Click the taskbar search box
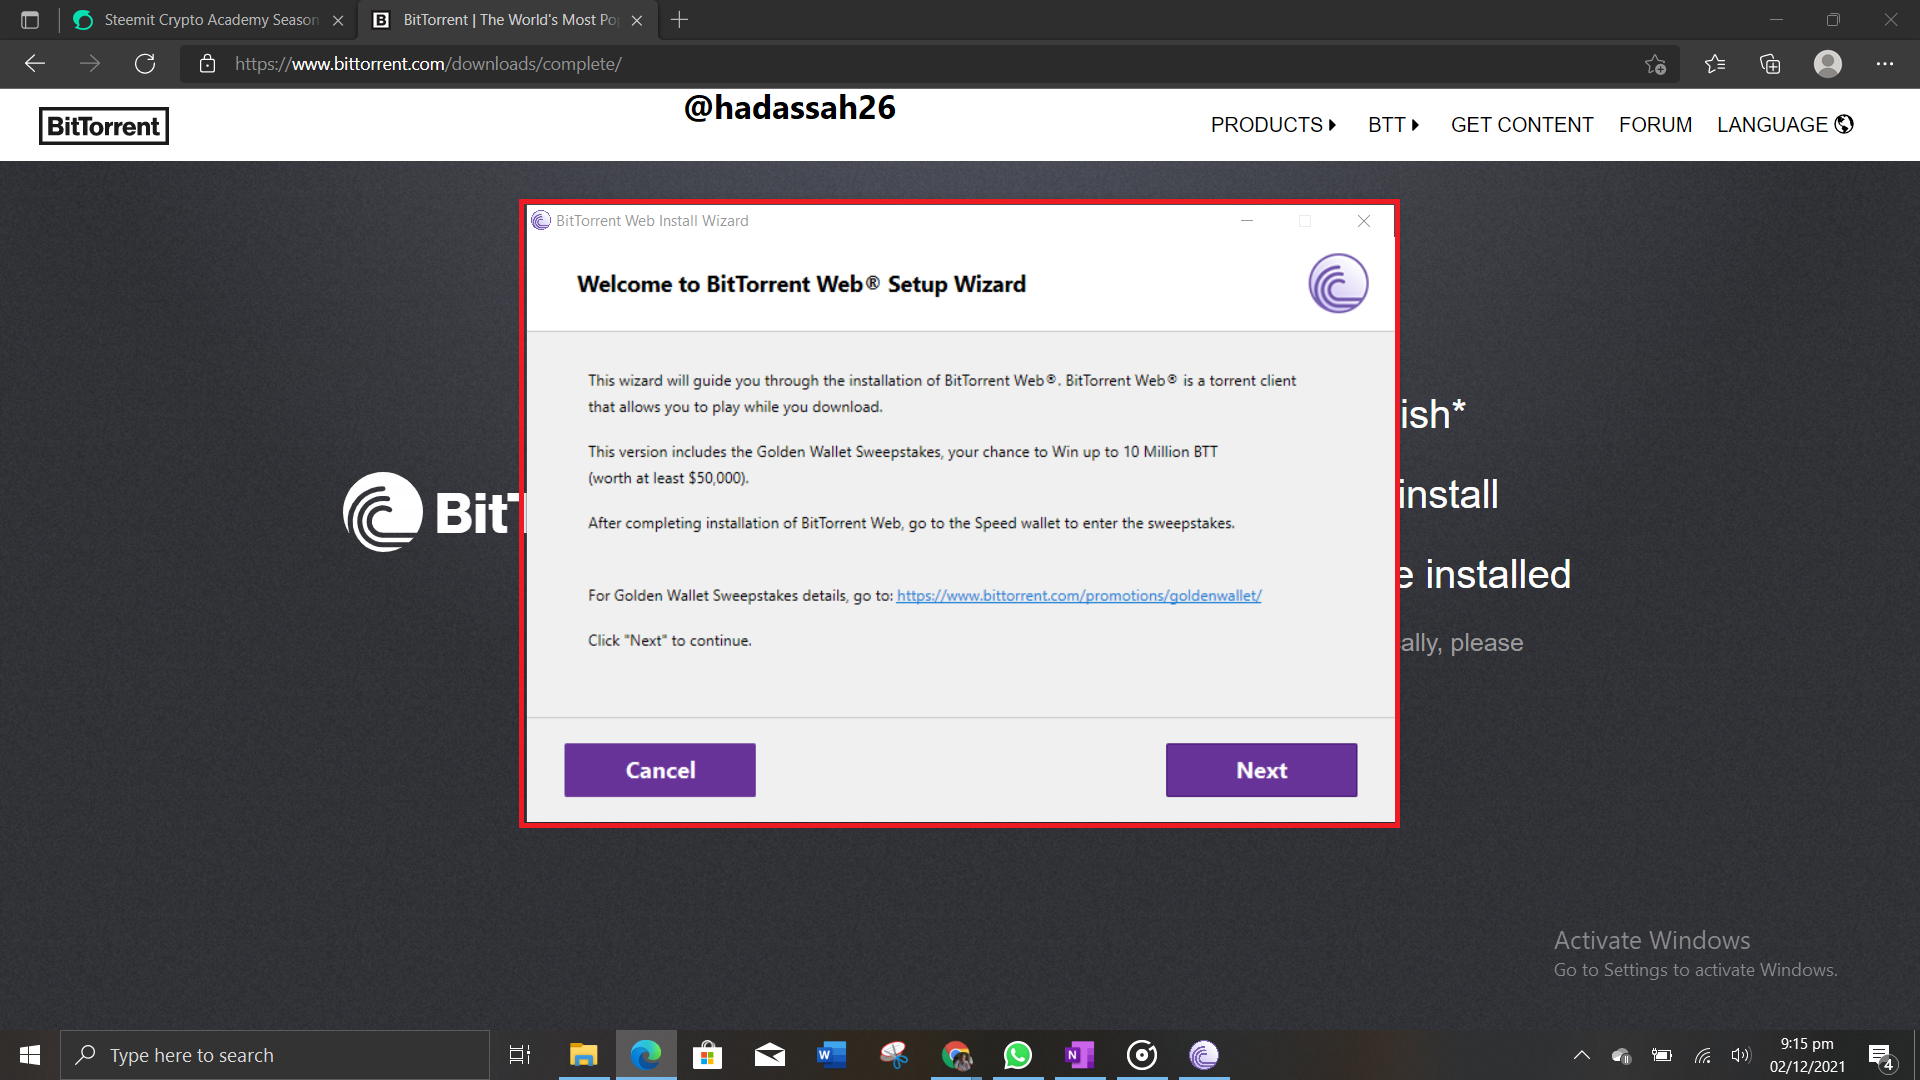Image resolution: width=1920 pixels, height=1080 pixels. pyautogui.click(x=275, y=1055)
